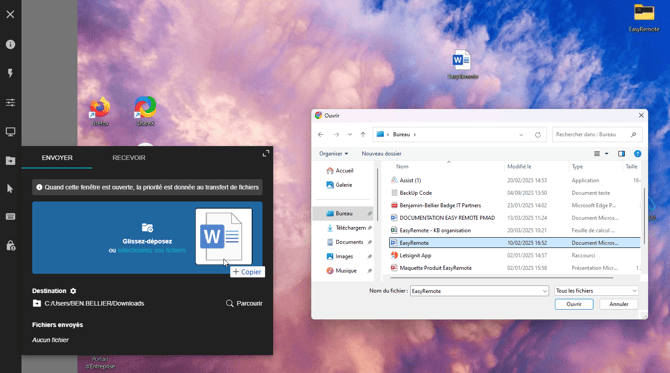670x373 pixels.
Task: Click the keyboard icon in sidebar
Action: point(10,217)
